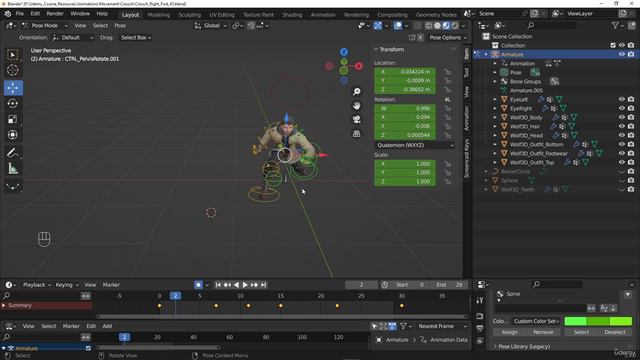640x360 pixels.
Task: Click the Remove bone group button
Action: [543, 332]
